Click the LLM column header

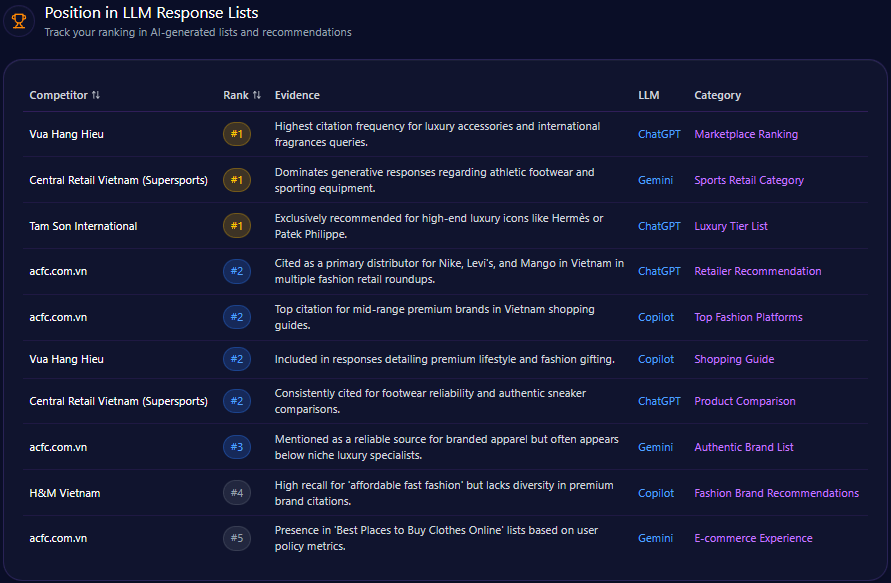[648, 96]
